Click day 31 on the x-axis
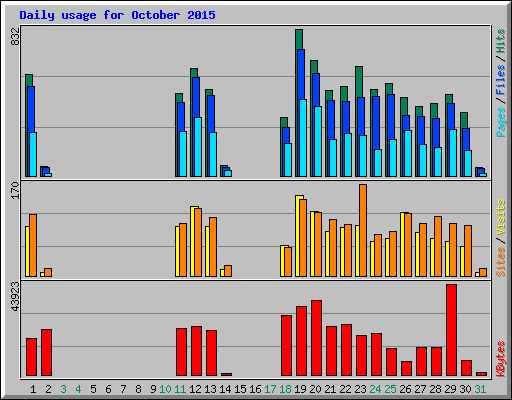 (x=480, y=389)
